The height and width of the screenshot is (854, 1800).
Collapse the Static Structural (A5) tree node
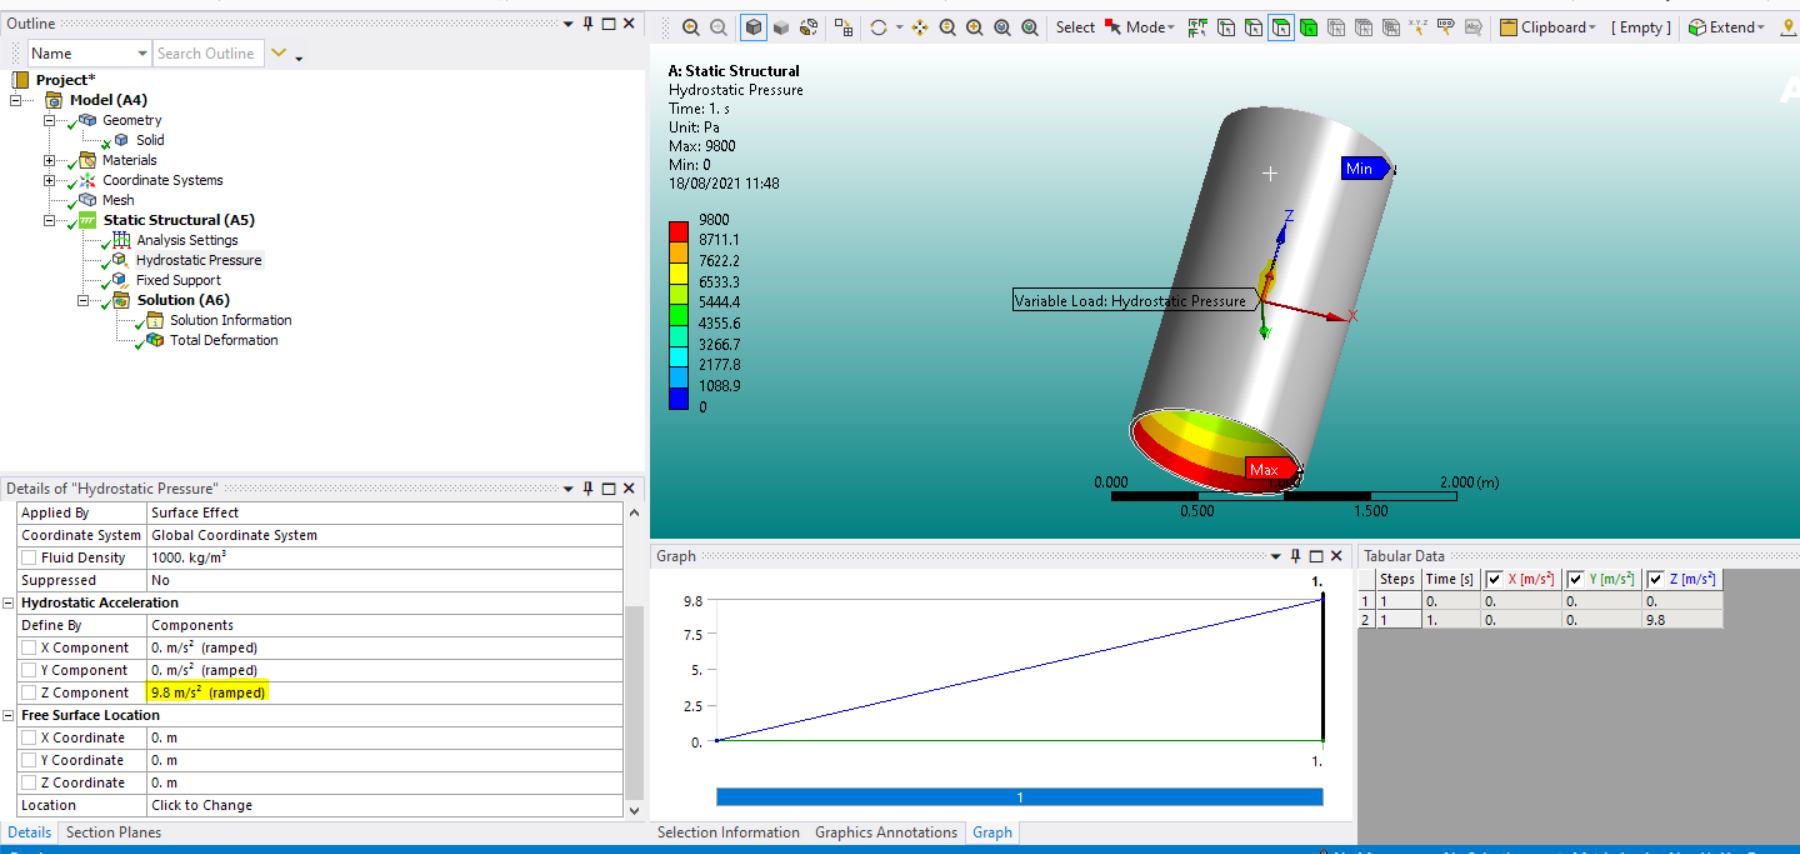click(49, 220)
